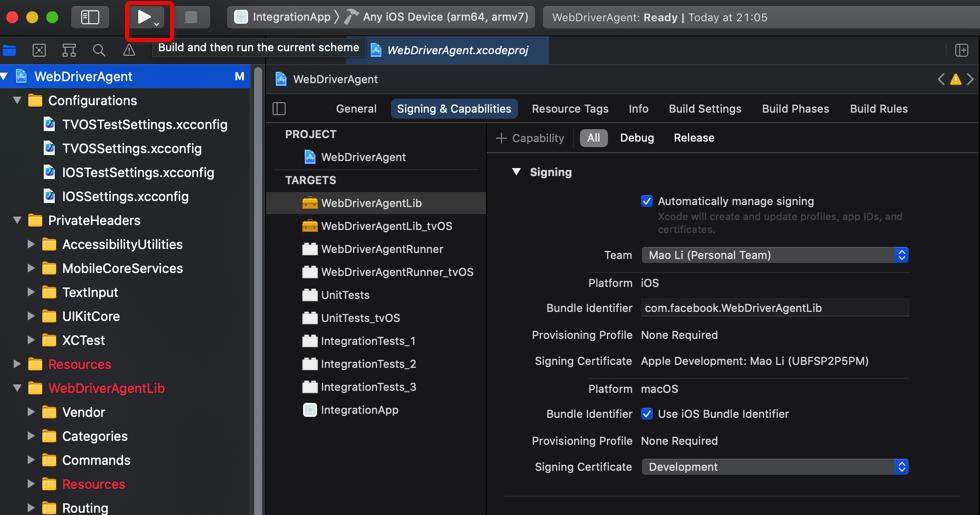Toggle Automatically manage signing checkbox
This screenshot has height=515, width=980.
[647, 201]
